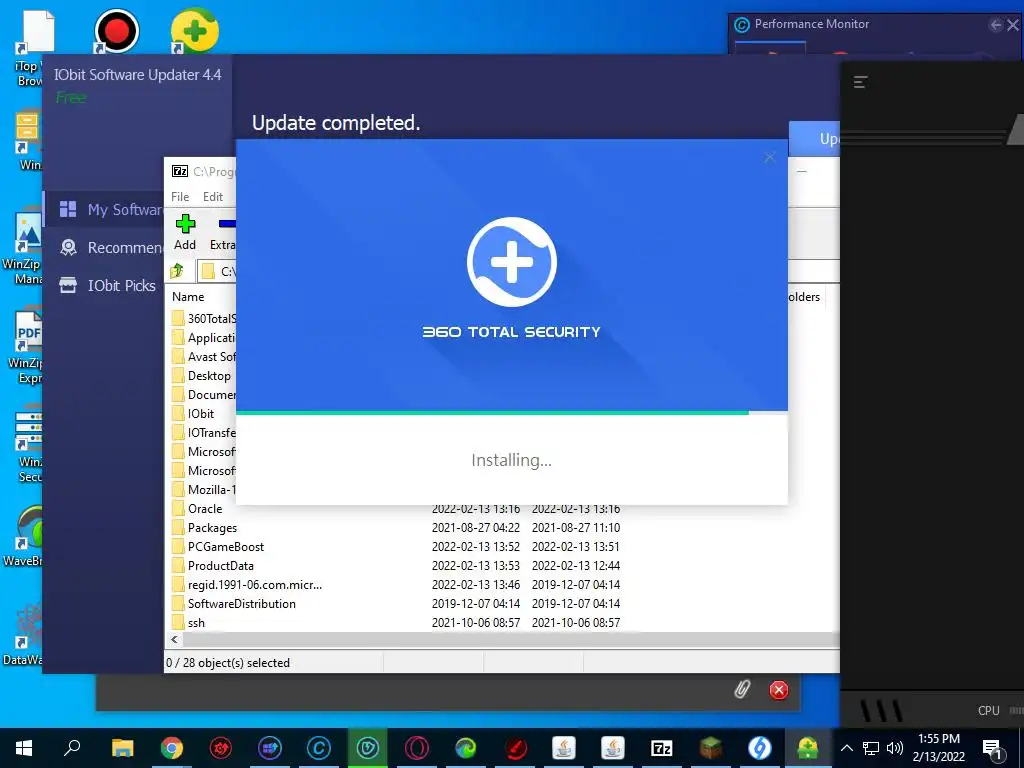Show hidden system tray icons

[x=846, y=748]
